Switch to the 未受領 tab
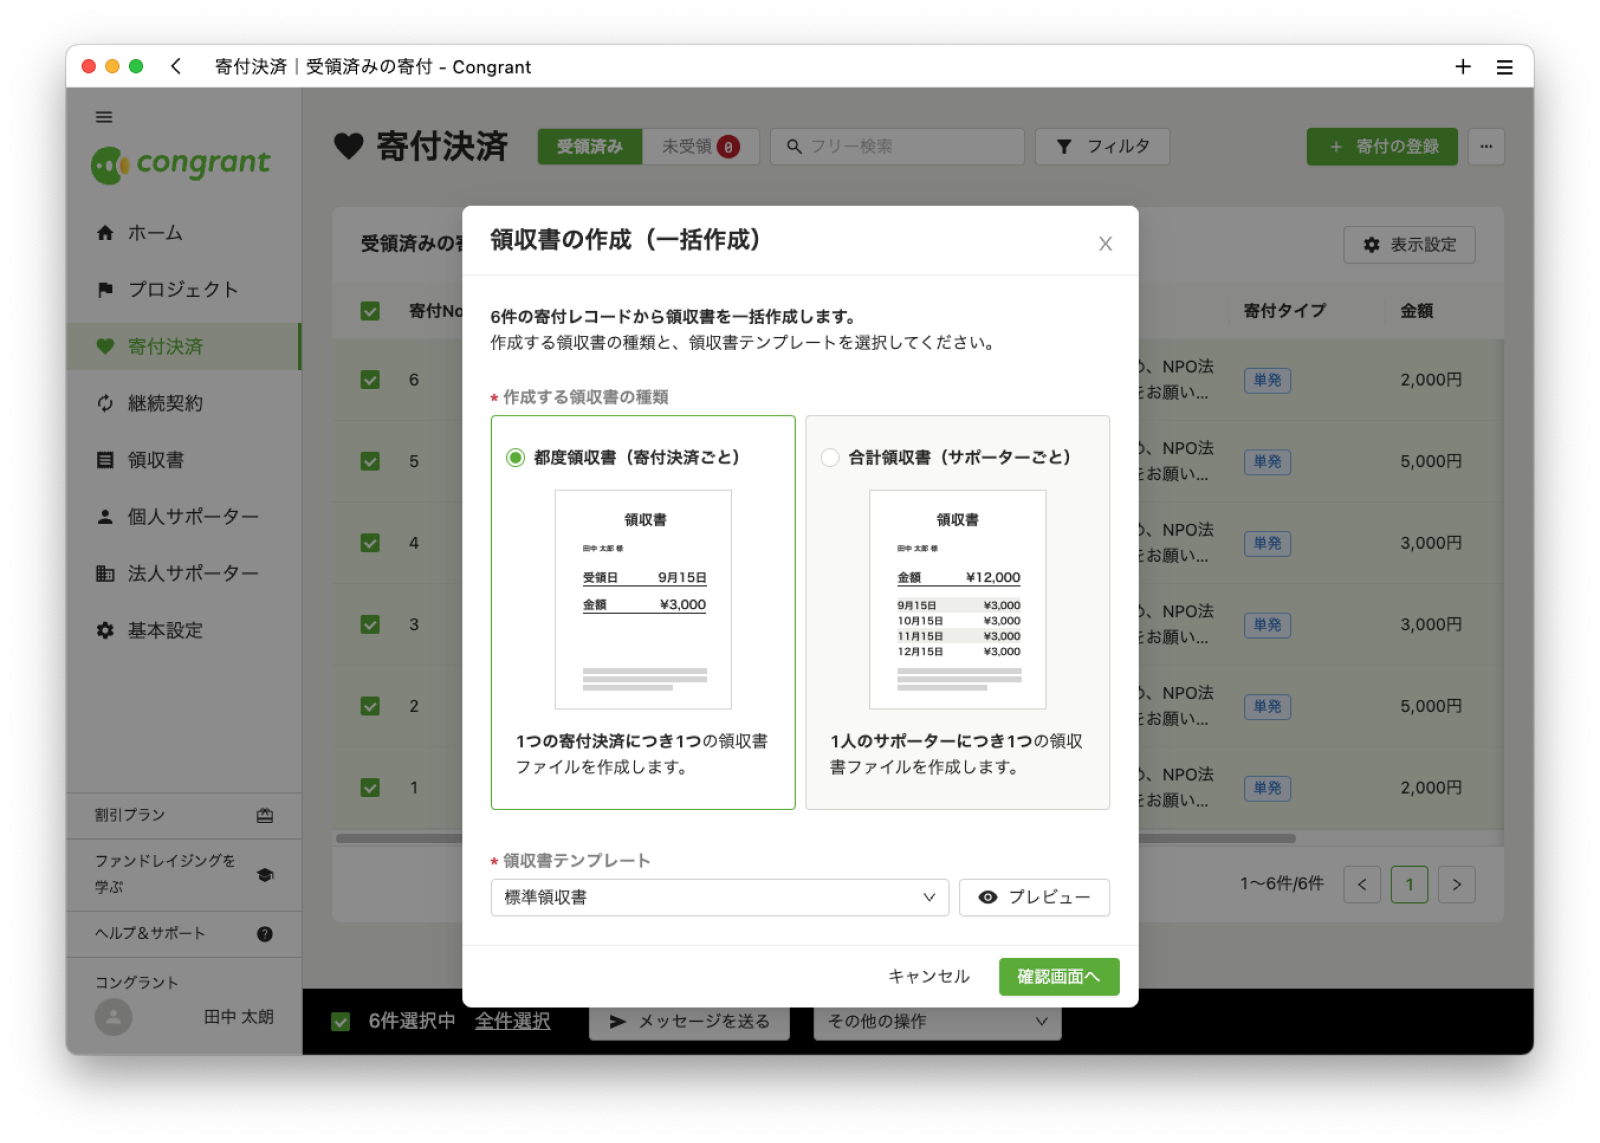This screenshot has width=1600, height=1143. [x=699, y=147]
